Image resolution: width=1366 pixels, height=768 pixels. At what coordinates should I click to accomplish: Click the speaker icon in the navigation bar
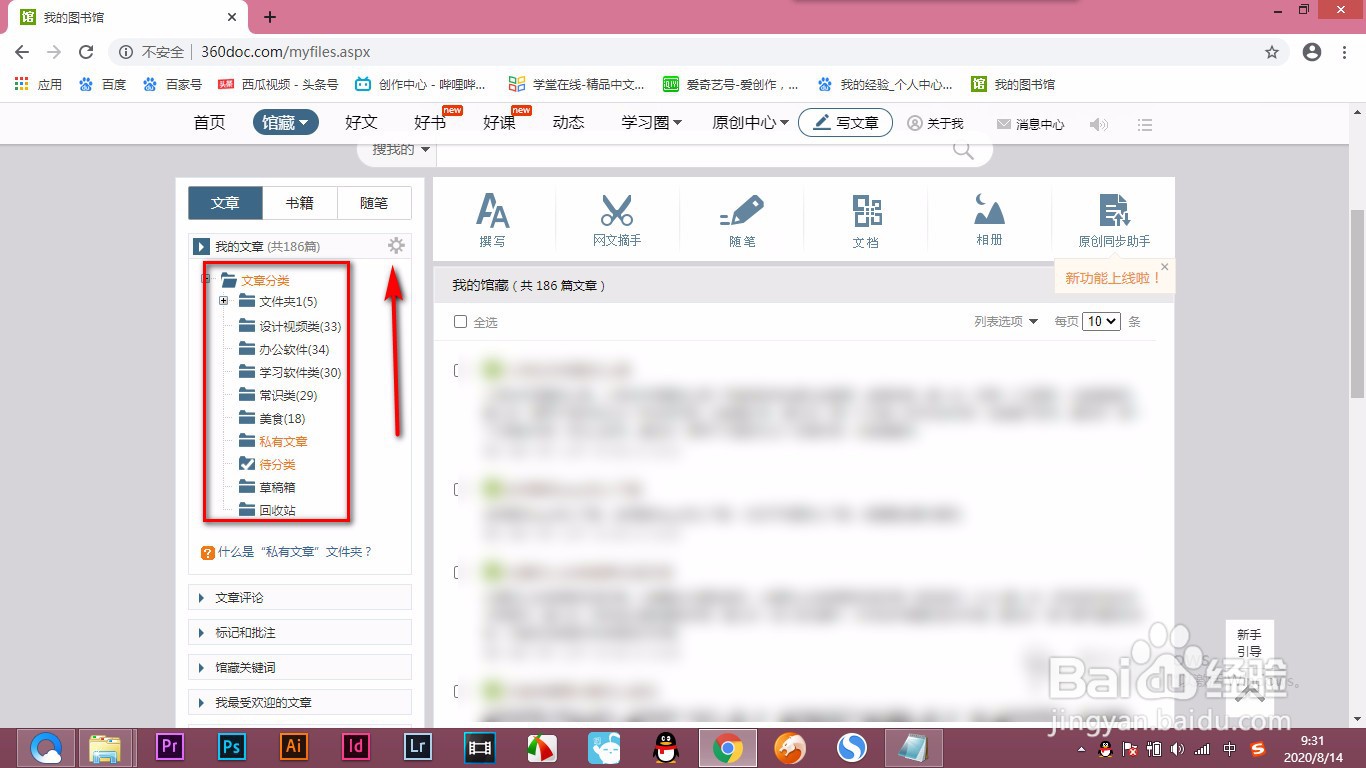[1100, 123]
